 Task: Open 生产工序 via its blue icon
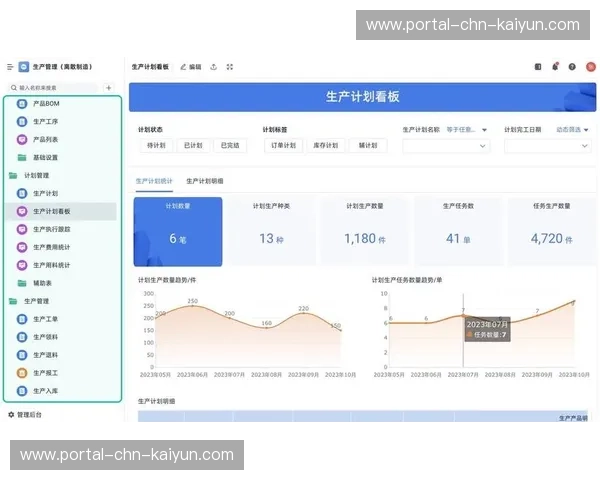tap(22, 121)
